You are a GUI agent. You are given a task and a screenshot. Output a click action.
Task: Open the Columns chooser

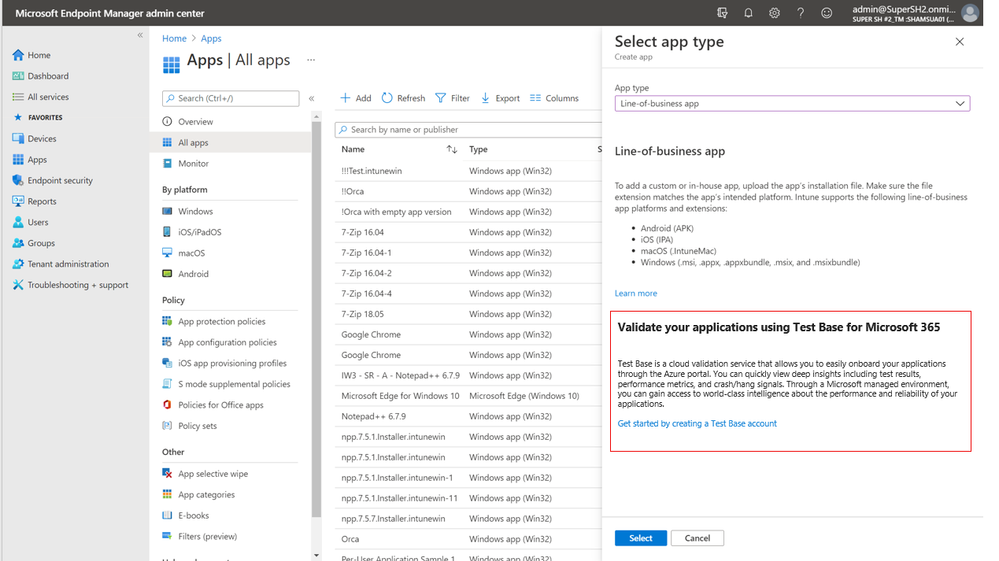554,98
